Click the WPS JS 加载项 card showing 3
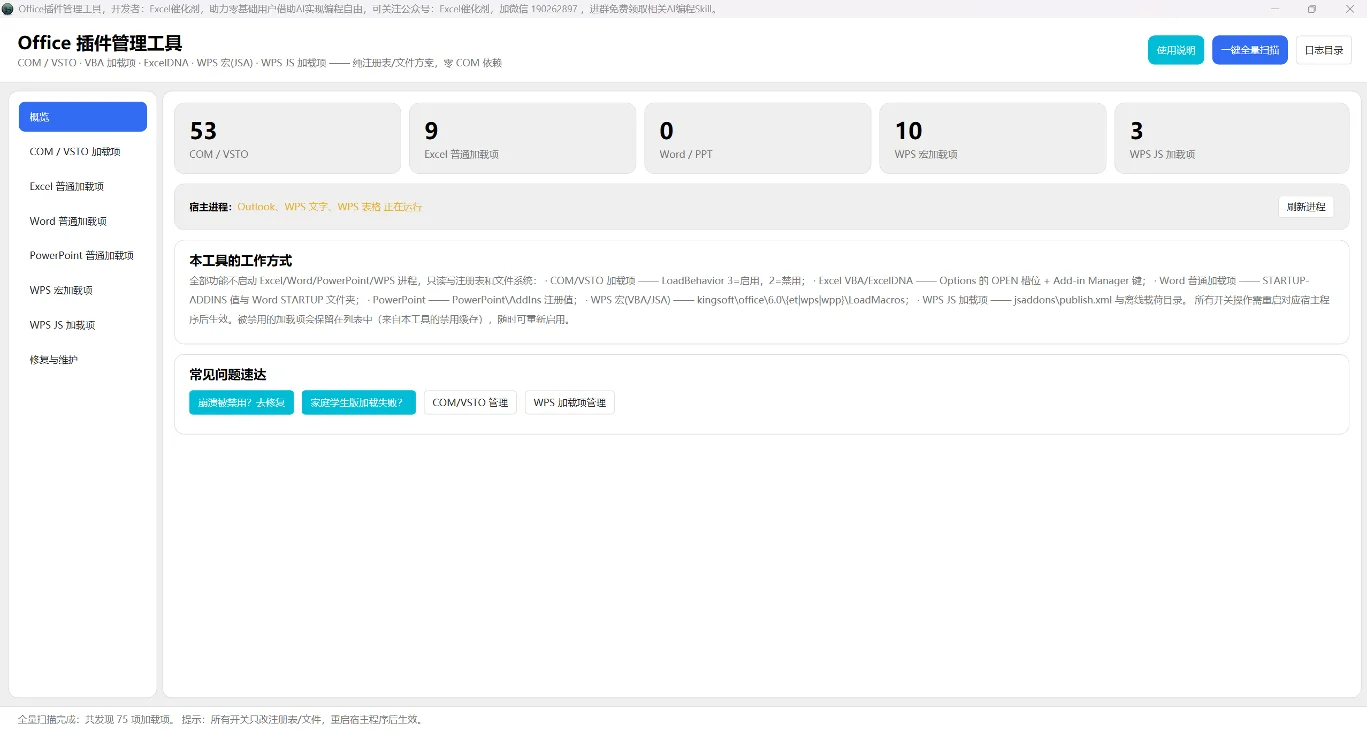Image resolution: width=1367 pixels, height=731 pixels. [1232, 138]
